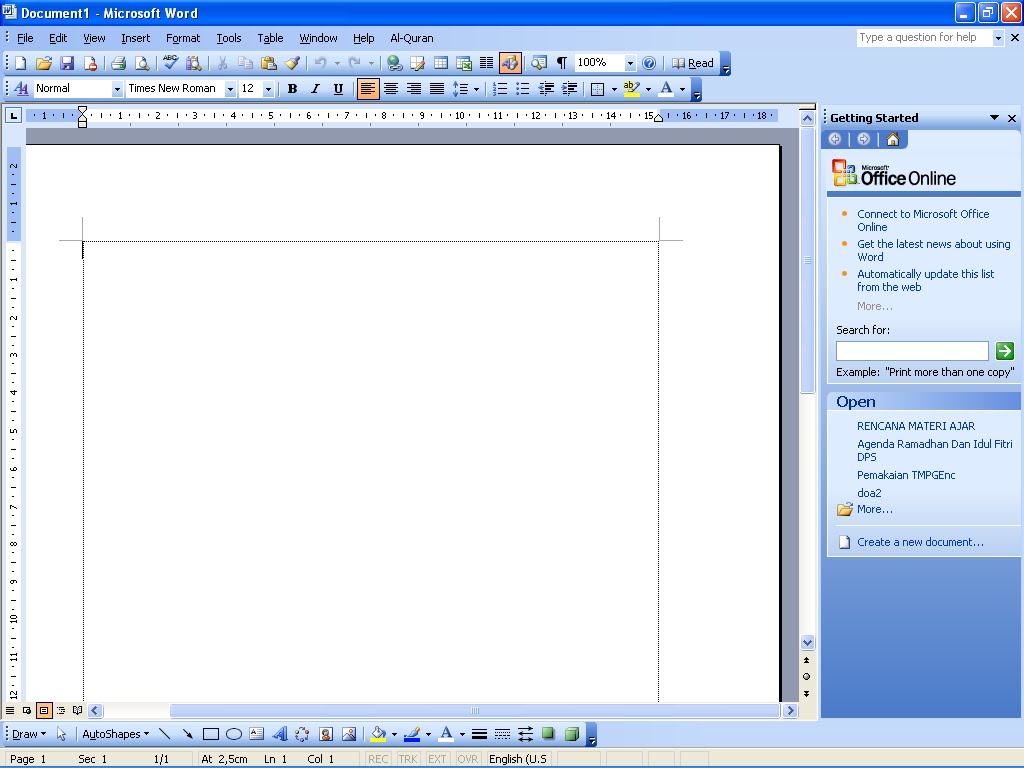This screenshot has width=1024, height=768.
Task: Insert WordArt from the Drawing toolbar
Action: click(281, 733)
